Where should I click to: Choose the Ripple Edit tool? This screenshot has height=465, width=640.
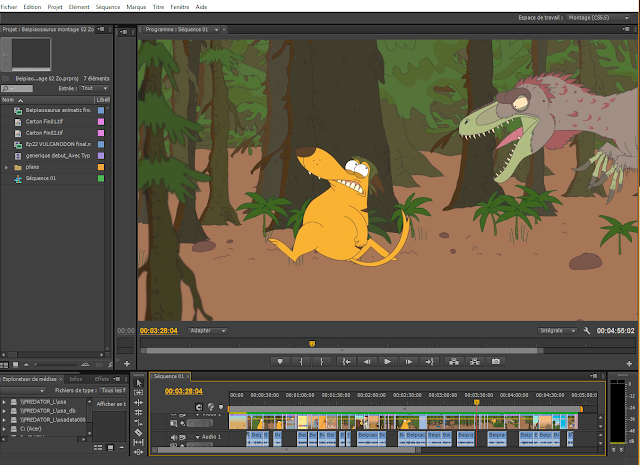click(x=138, y=403)
